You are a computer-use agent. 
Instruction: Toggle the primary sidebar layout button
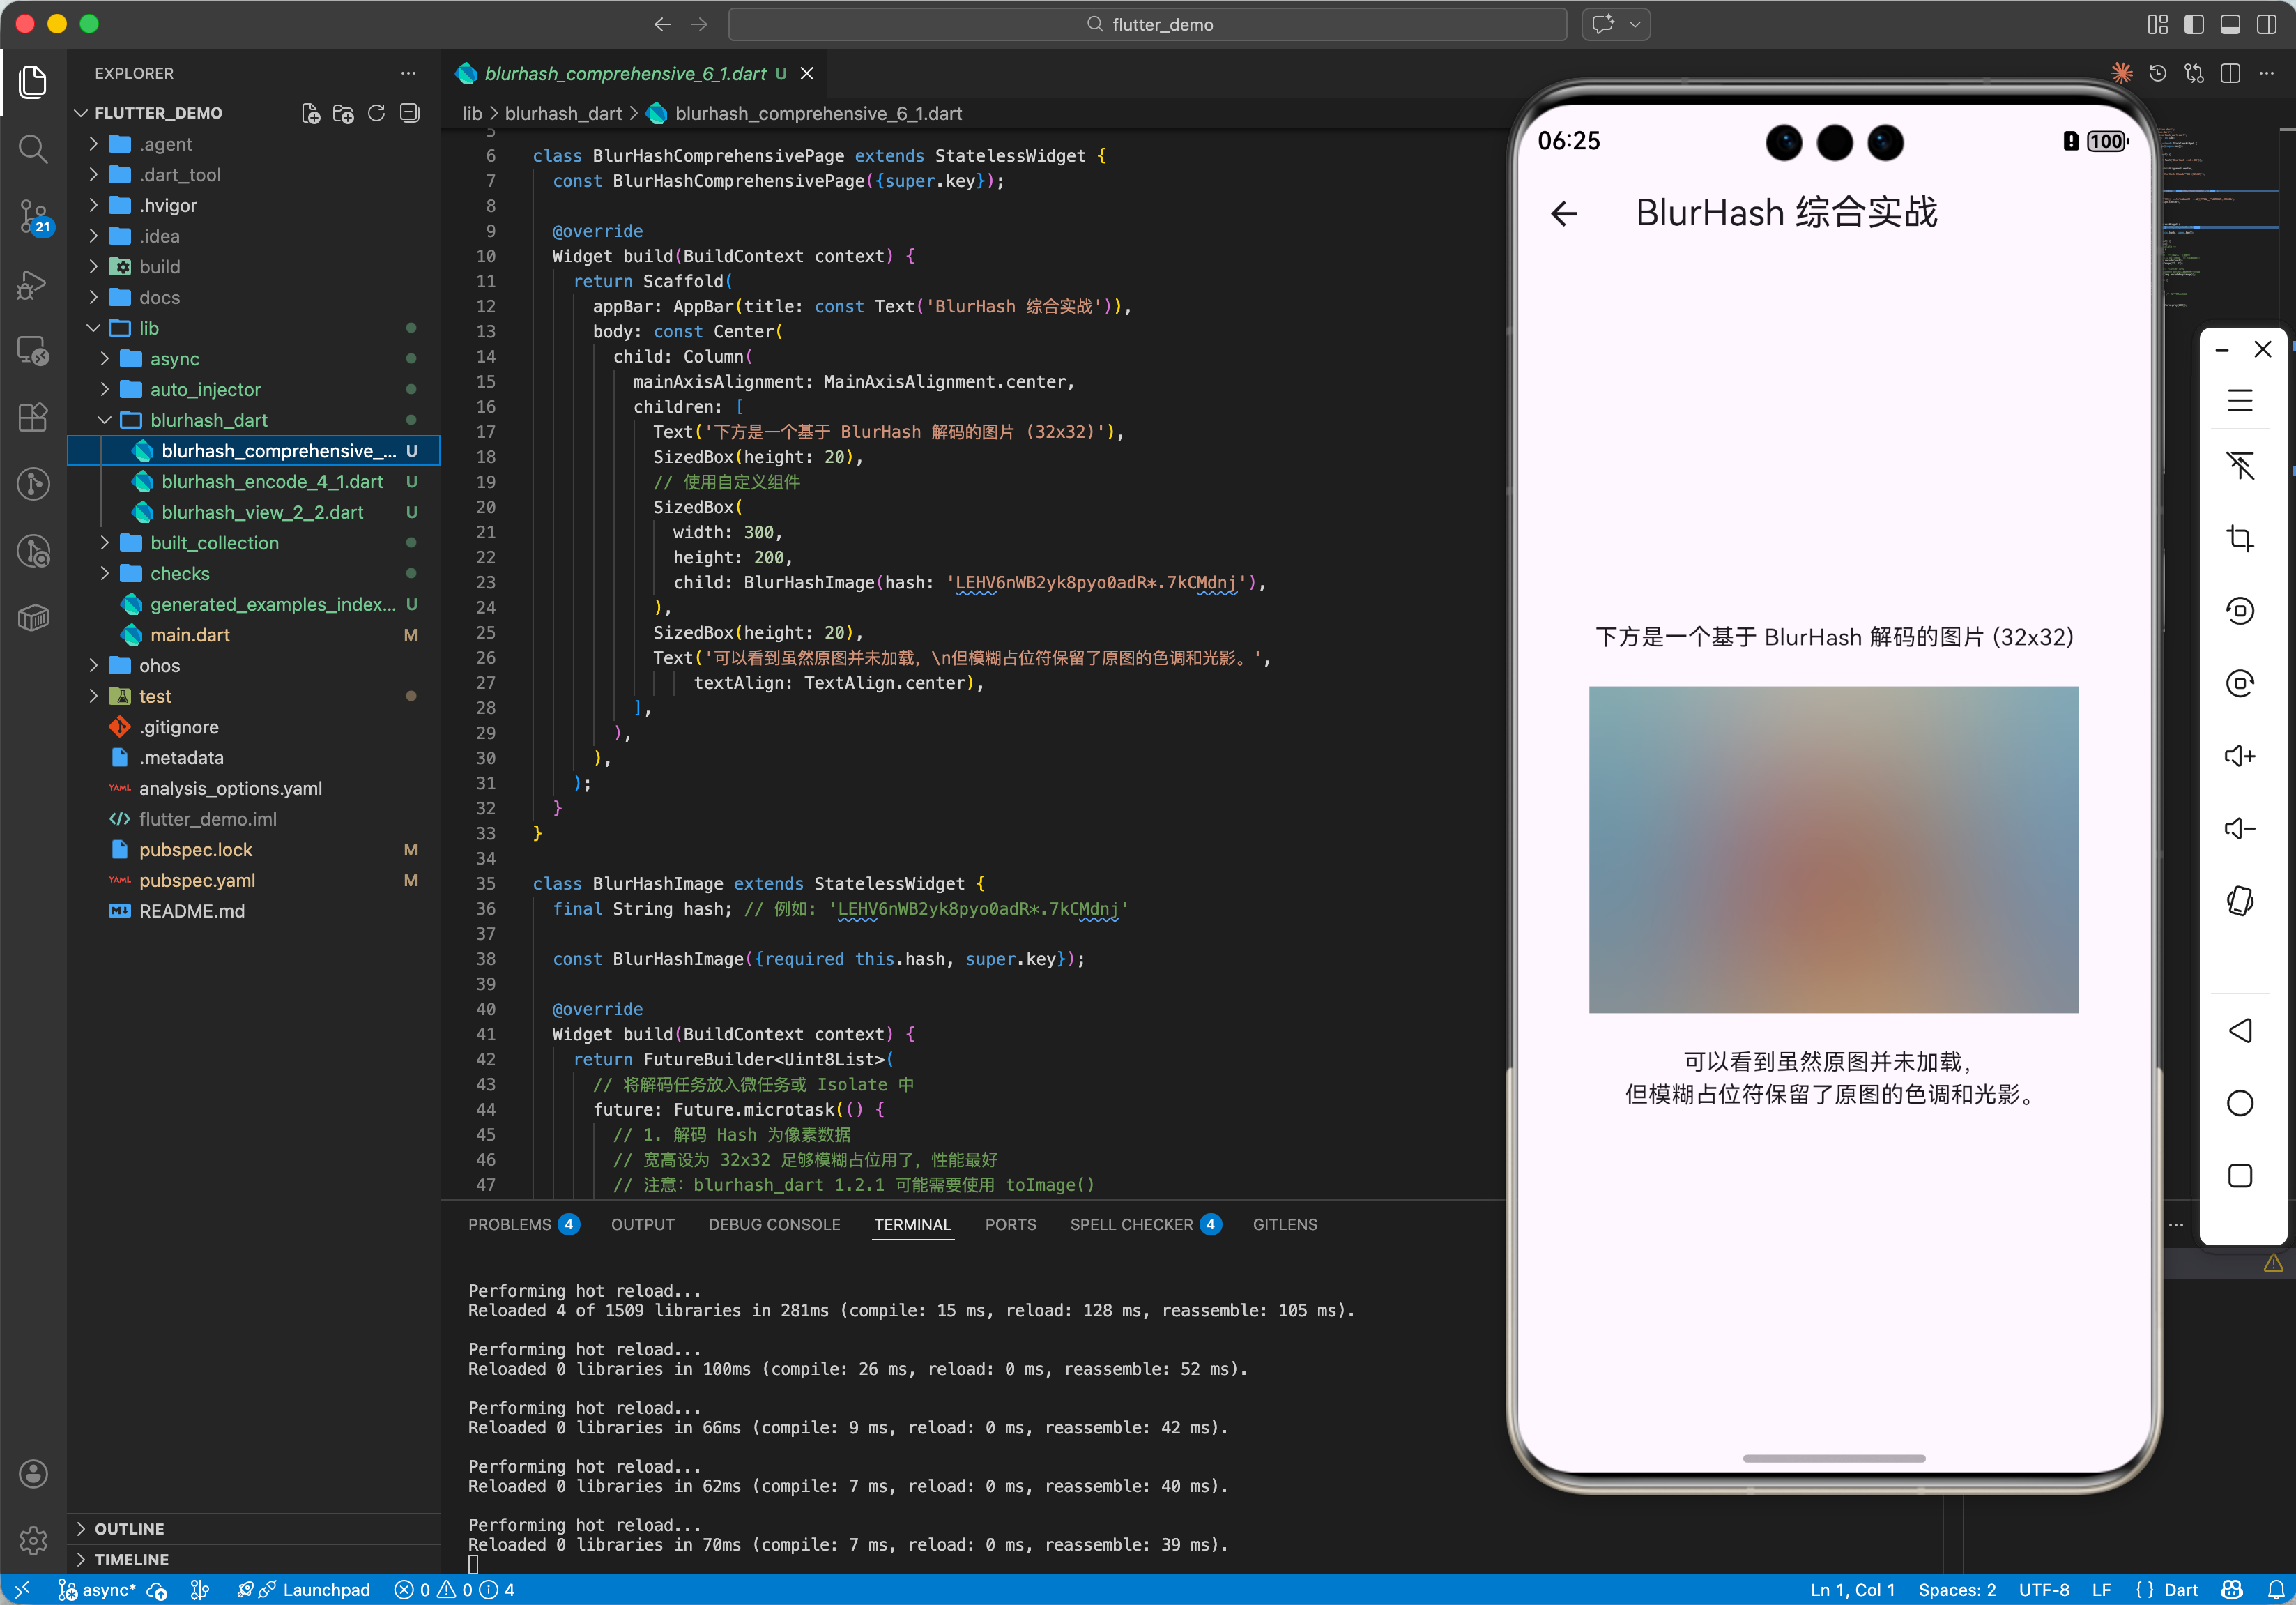pyautogui.click(x=2193, y=24)
